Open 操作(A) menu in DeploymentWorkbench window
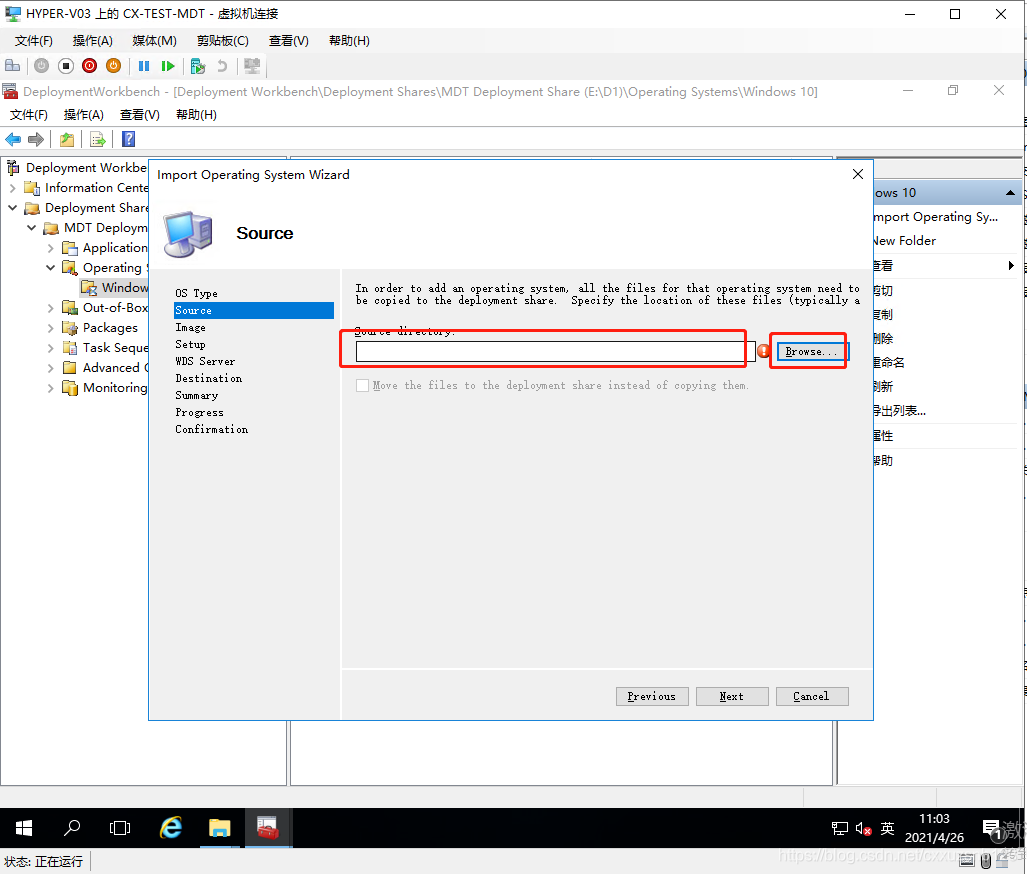Screen dimensions: 1027x874 (x=83, y=115)
